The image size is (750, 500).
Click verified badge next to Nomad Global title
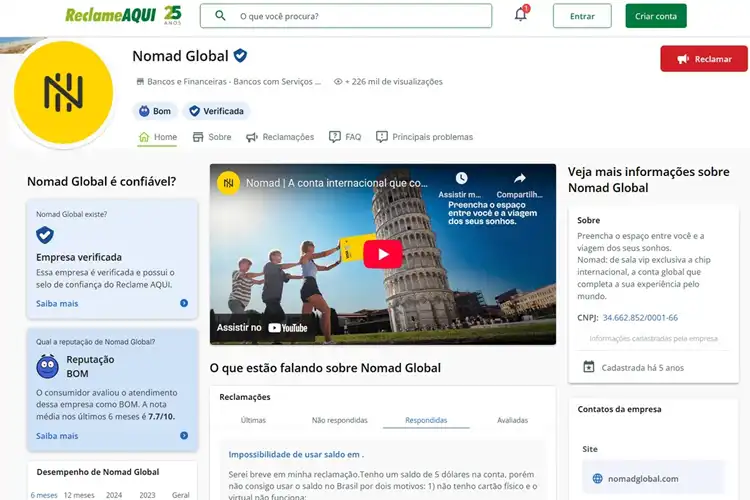tap(240, 56)
